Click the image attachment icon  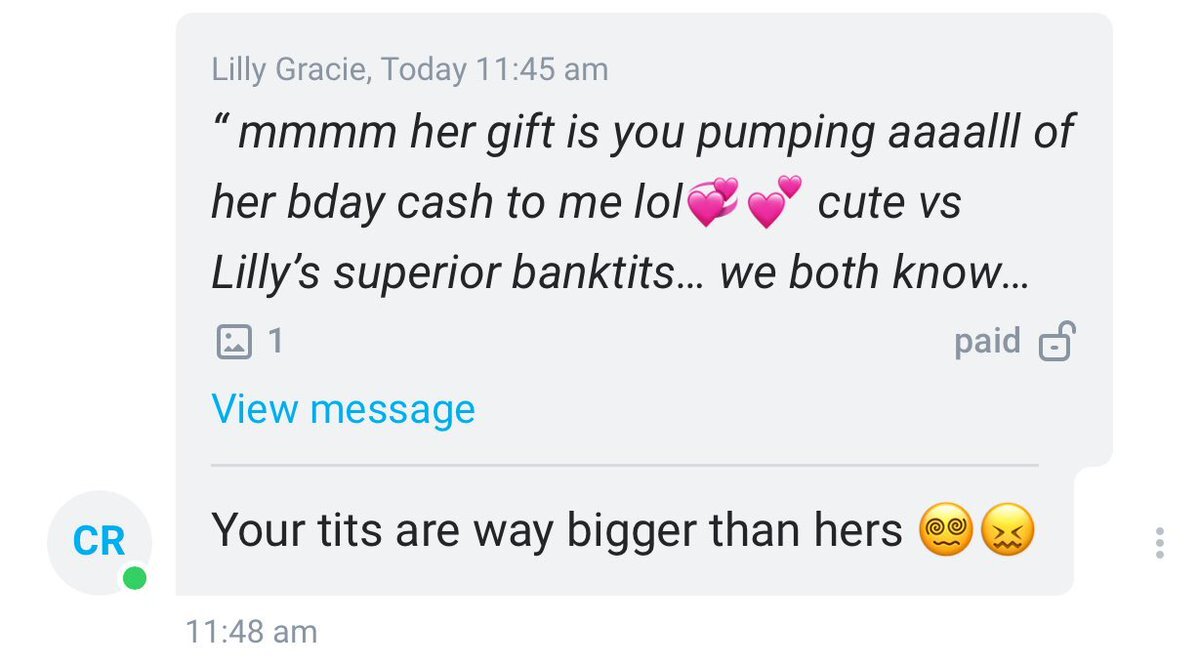(233, 343)
